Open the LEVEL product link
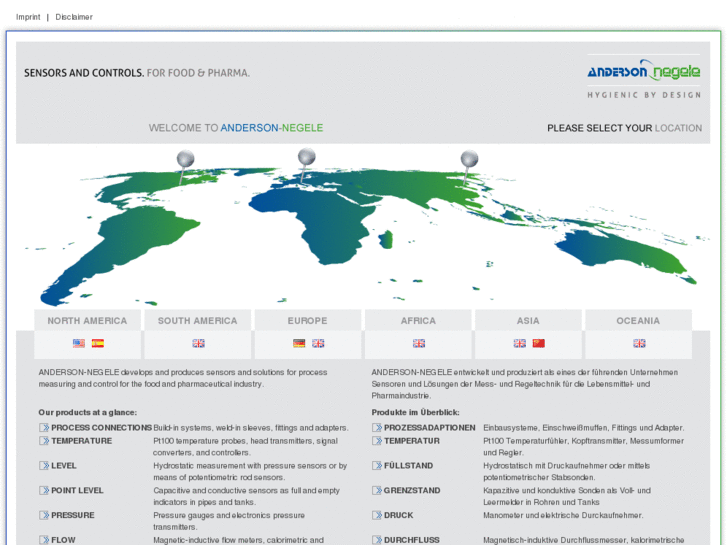727x545 pixels. [x=64, y=466]
